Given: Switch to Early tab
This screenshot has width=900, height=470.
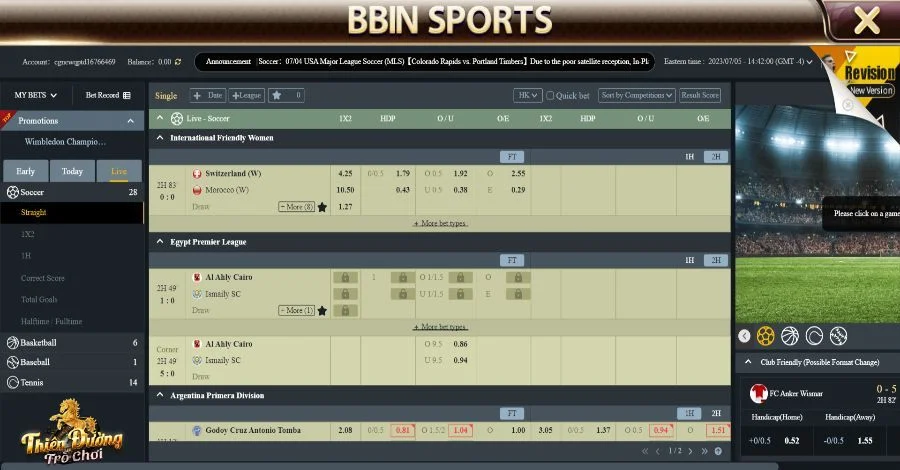Looking at the screenshot, I should point(25,171).
